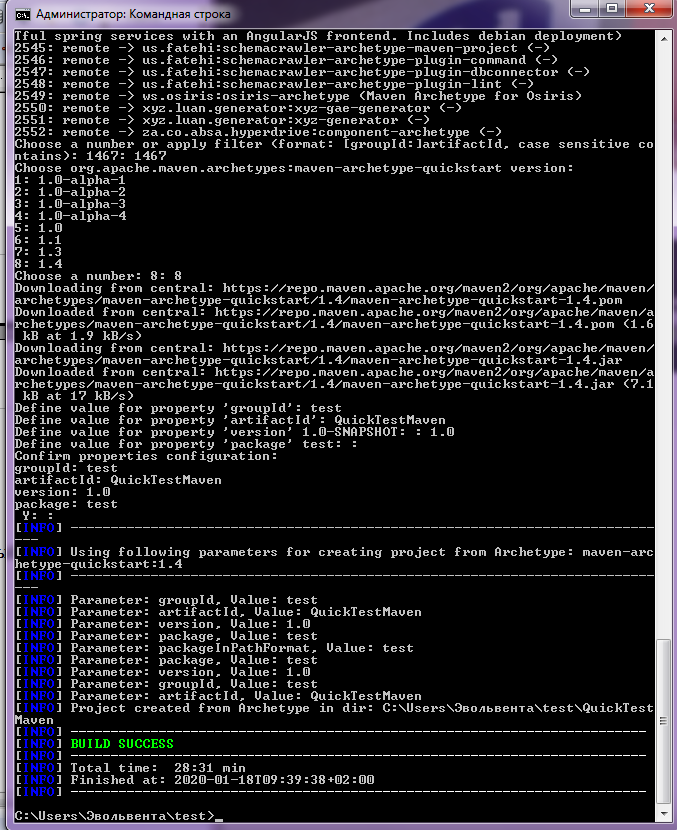Click the 'Choose a number: 8: 8' line
This screenshot has height=830, width=677.
point(98,276)
